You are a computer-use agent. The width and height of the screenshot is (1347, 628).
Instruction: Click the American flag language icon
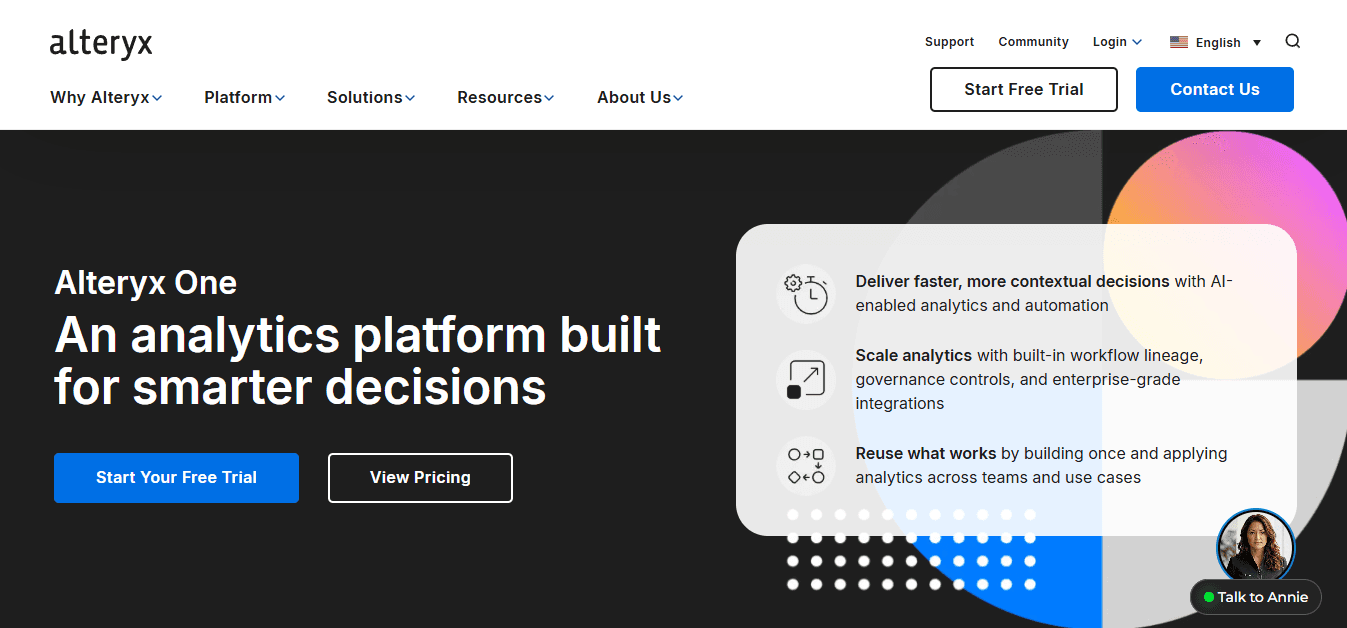pyautogui.click(x=1178, y=41)
